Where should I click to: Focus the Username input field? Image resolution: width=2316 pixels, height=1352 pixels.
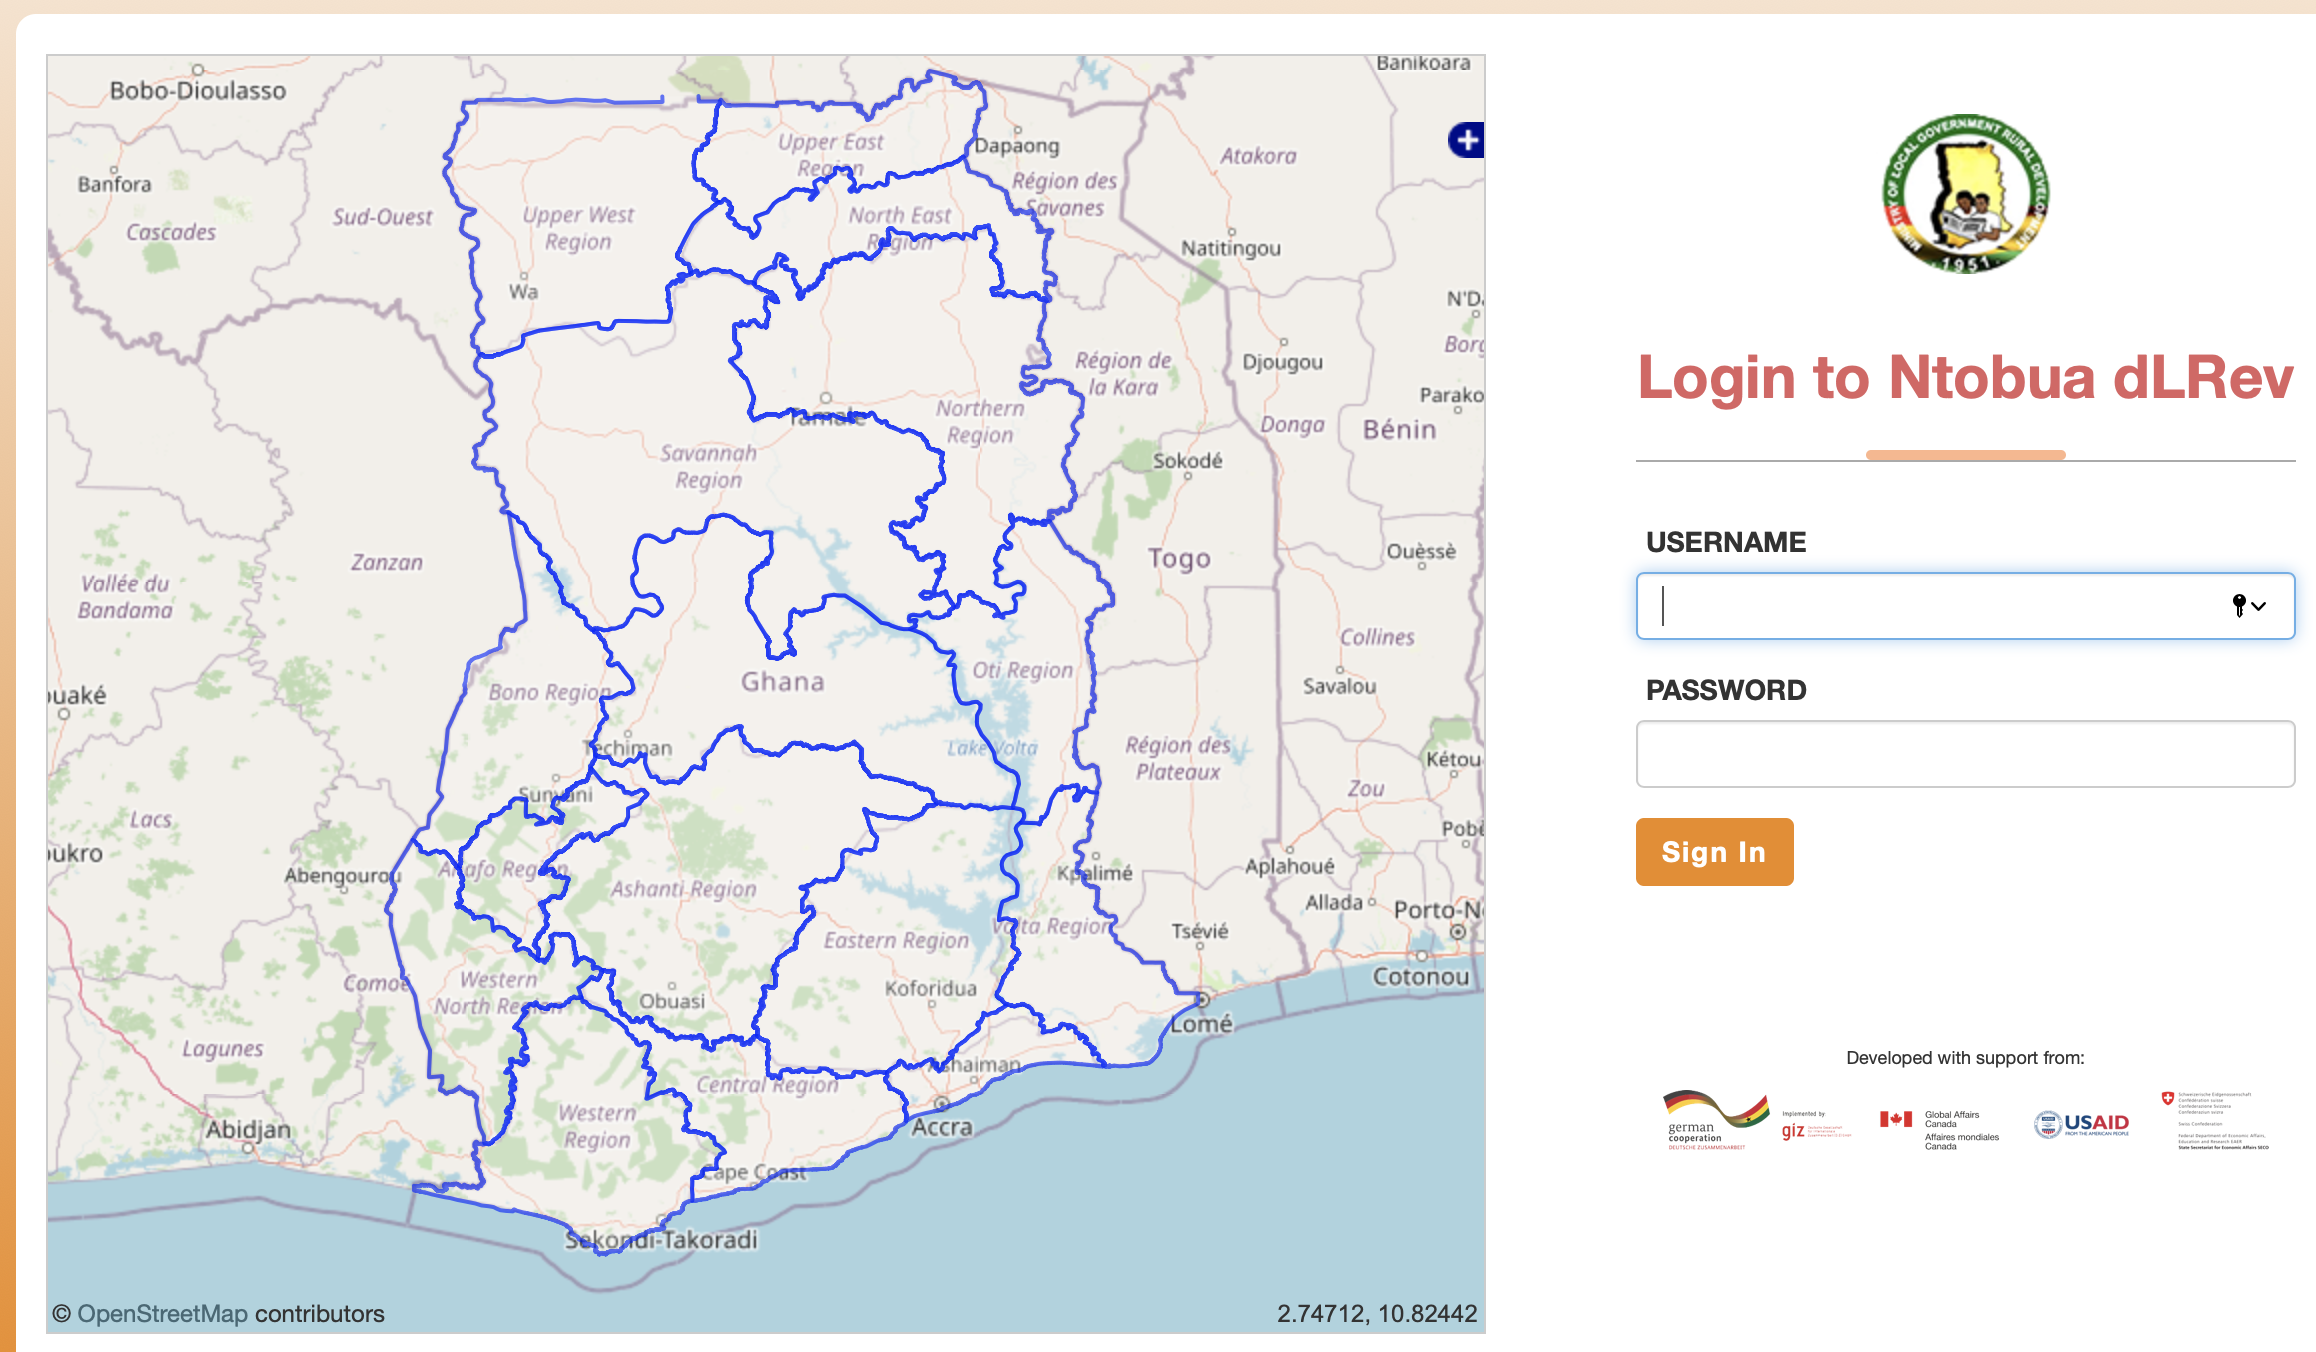pyautogui.click(x=1930, y=606)
